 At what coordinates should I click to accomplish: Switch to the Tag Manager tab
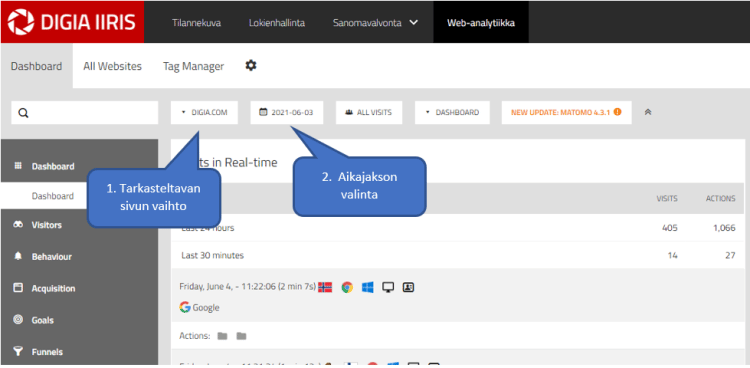[x=193, y=66]
